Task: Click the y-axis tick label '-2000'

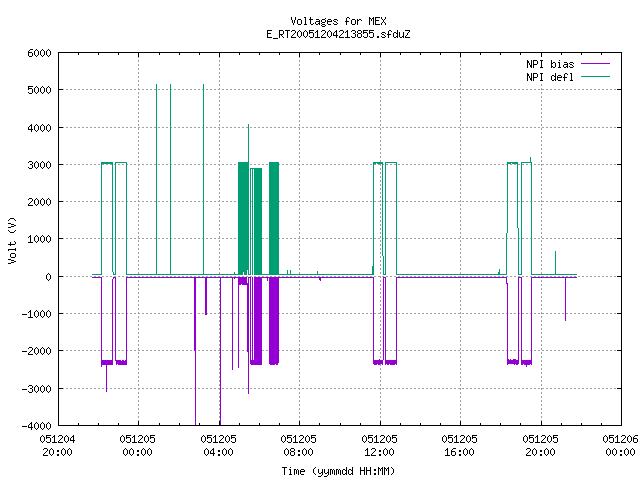Action: point(36,351)
